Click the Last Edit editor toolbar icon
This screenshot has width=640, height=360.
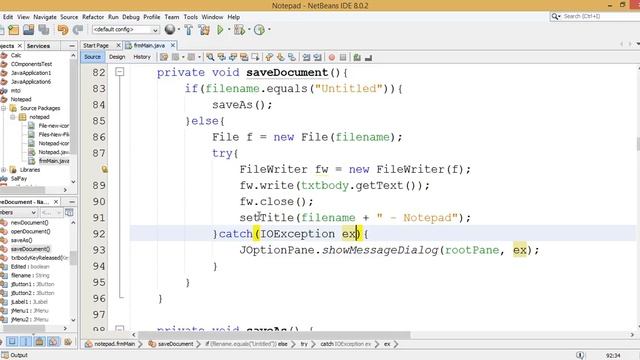click(164, 58)
